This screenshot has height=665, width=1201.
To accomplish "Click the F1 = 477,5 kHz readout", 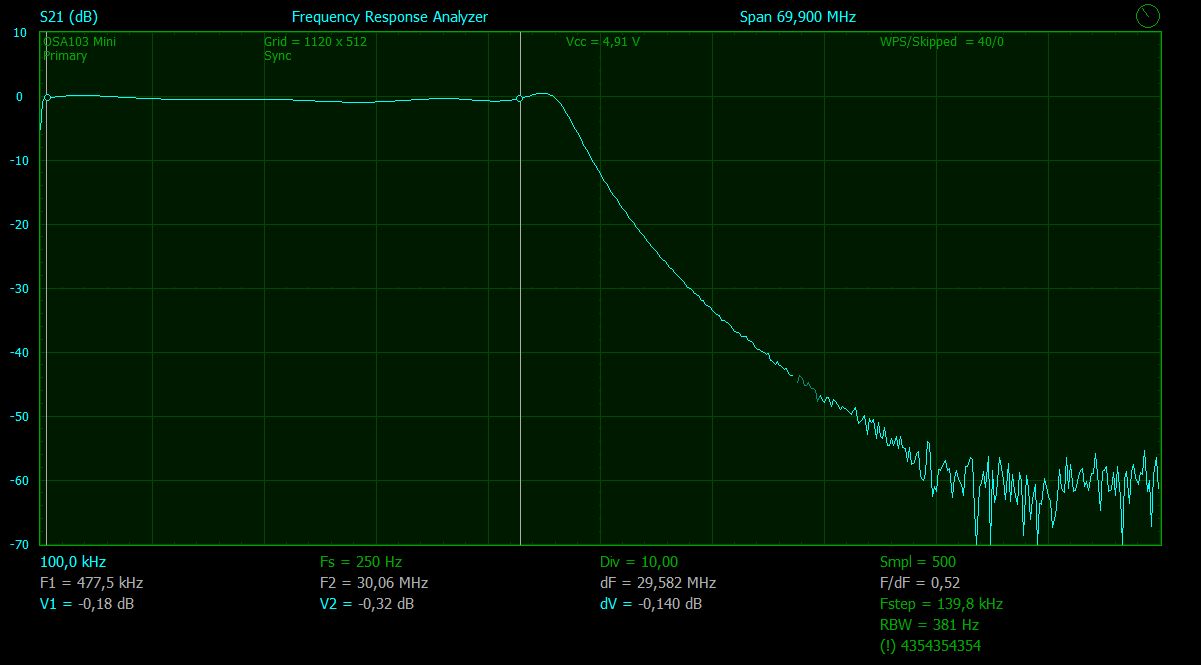I will pyautogui.click(x=91, y=582).
